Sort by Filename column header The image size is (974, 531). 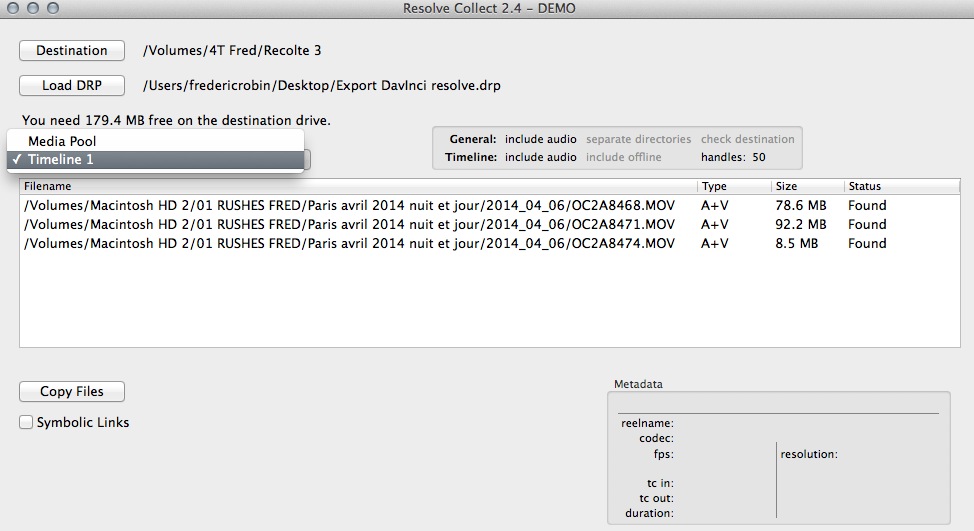(358, 186)
